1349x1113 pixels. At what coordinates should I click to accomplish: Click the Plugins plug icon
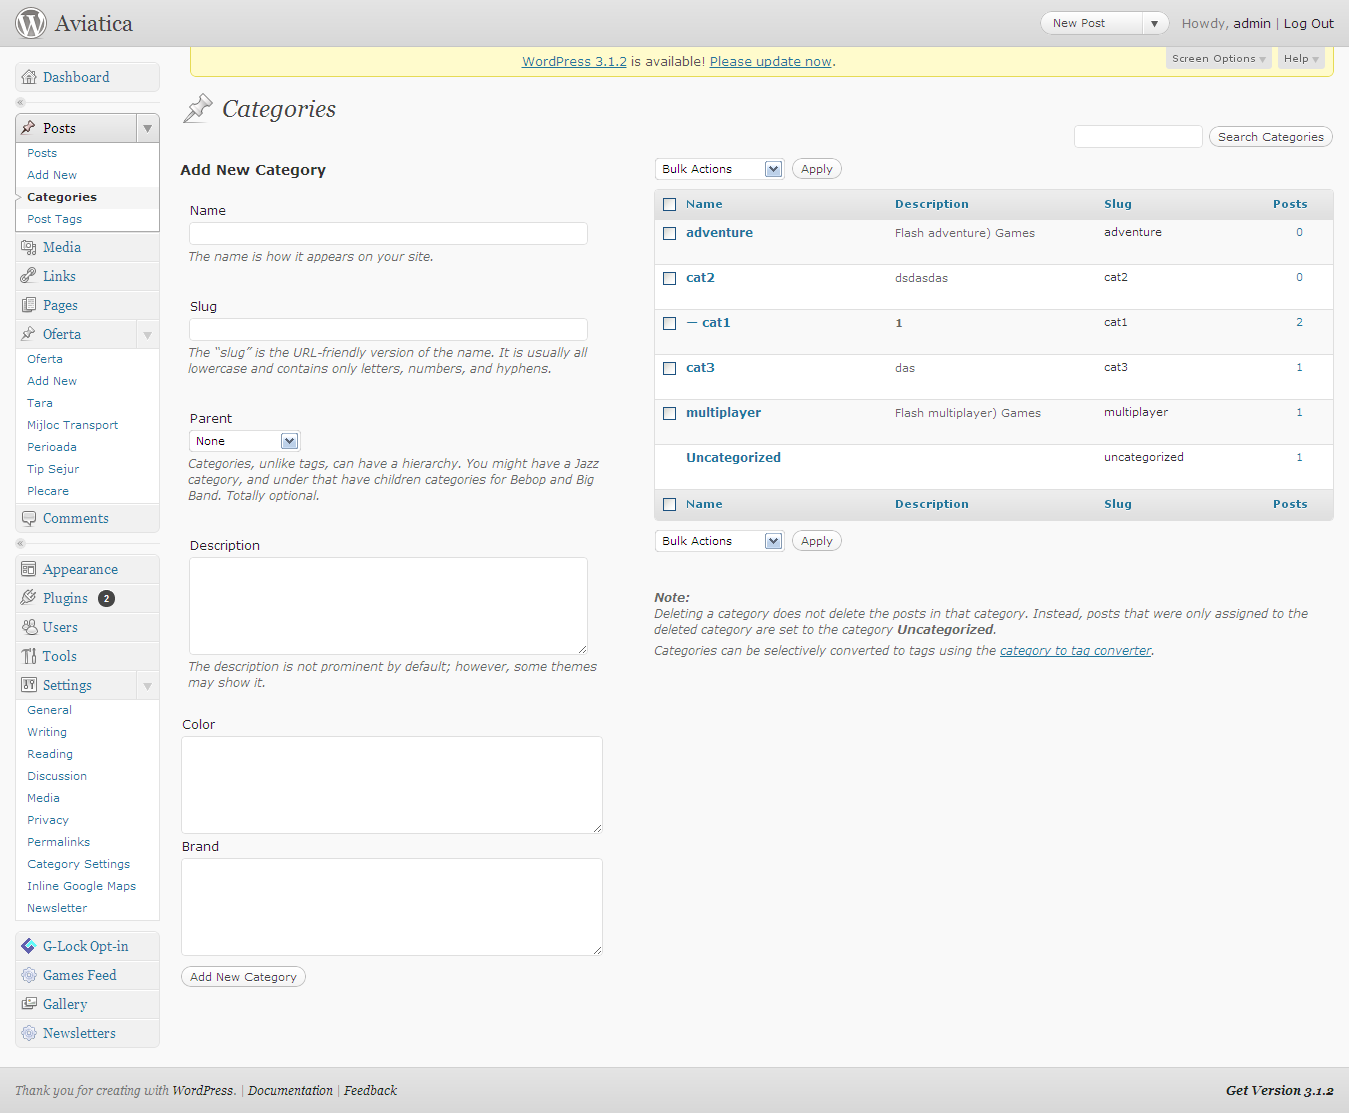29,598
